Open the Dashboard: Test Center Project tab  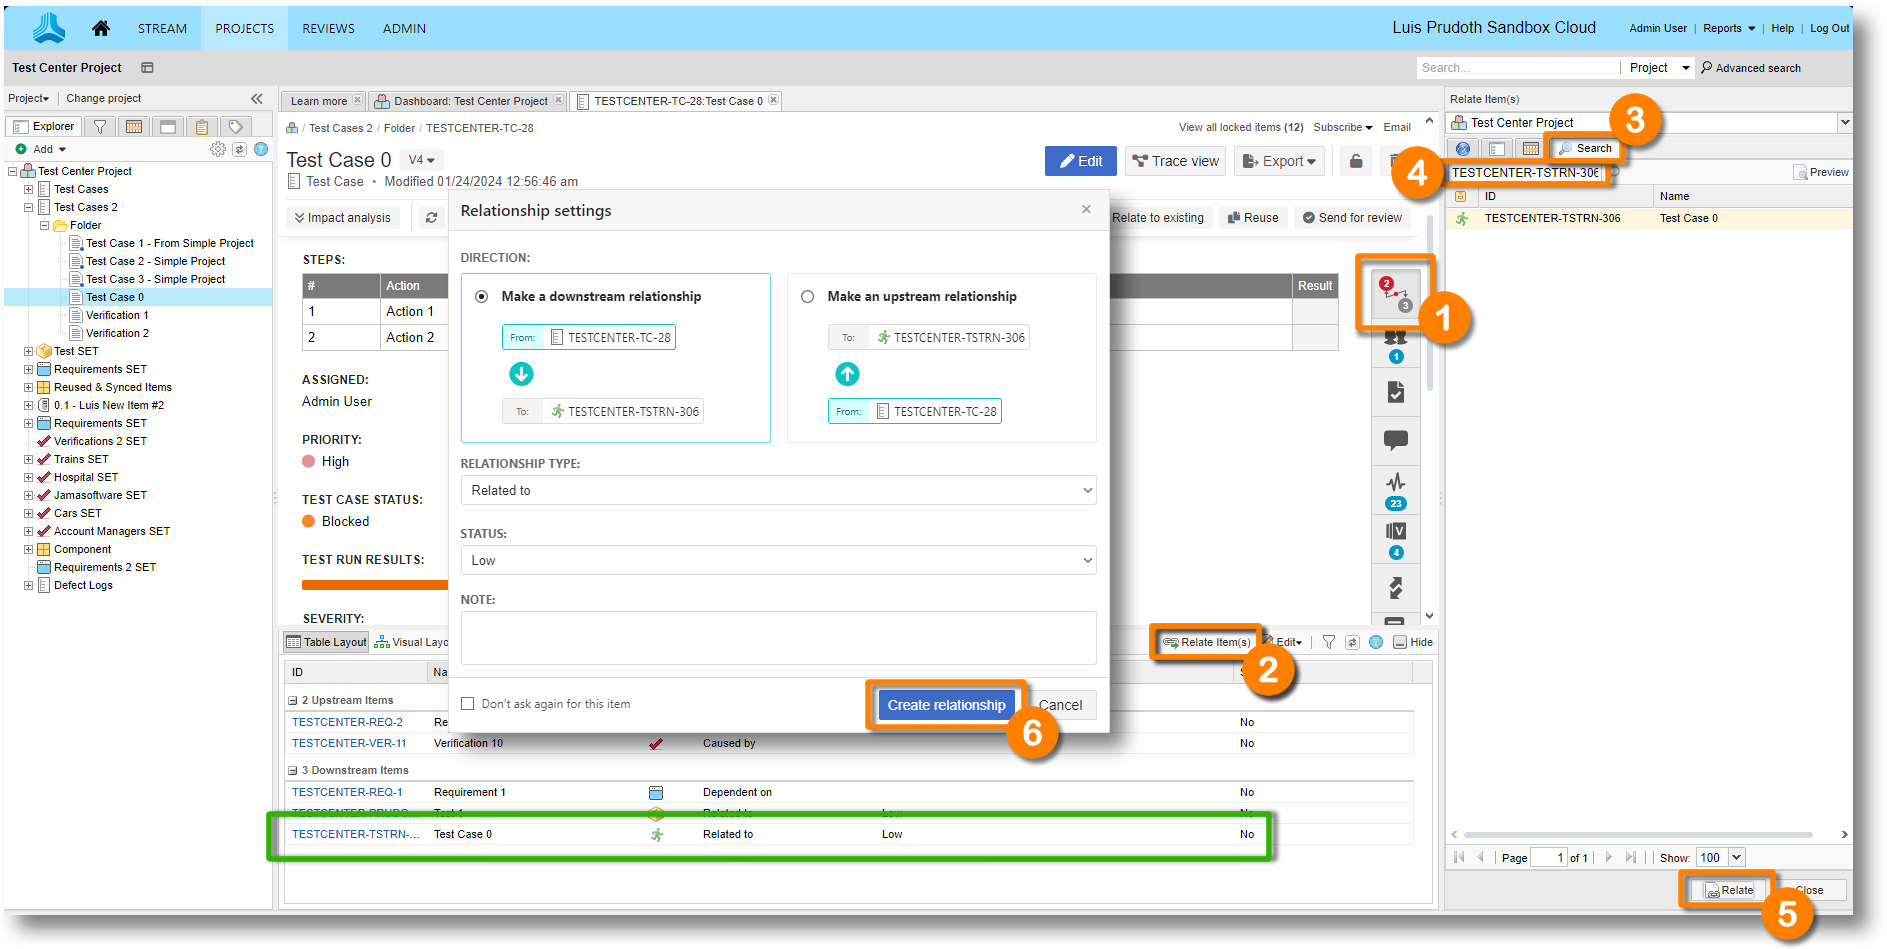click(x=470, y=101)
